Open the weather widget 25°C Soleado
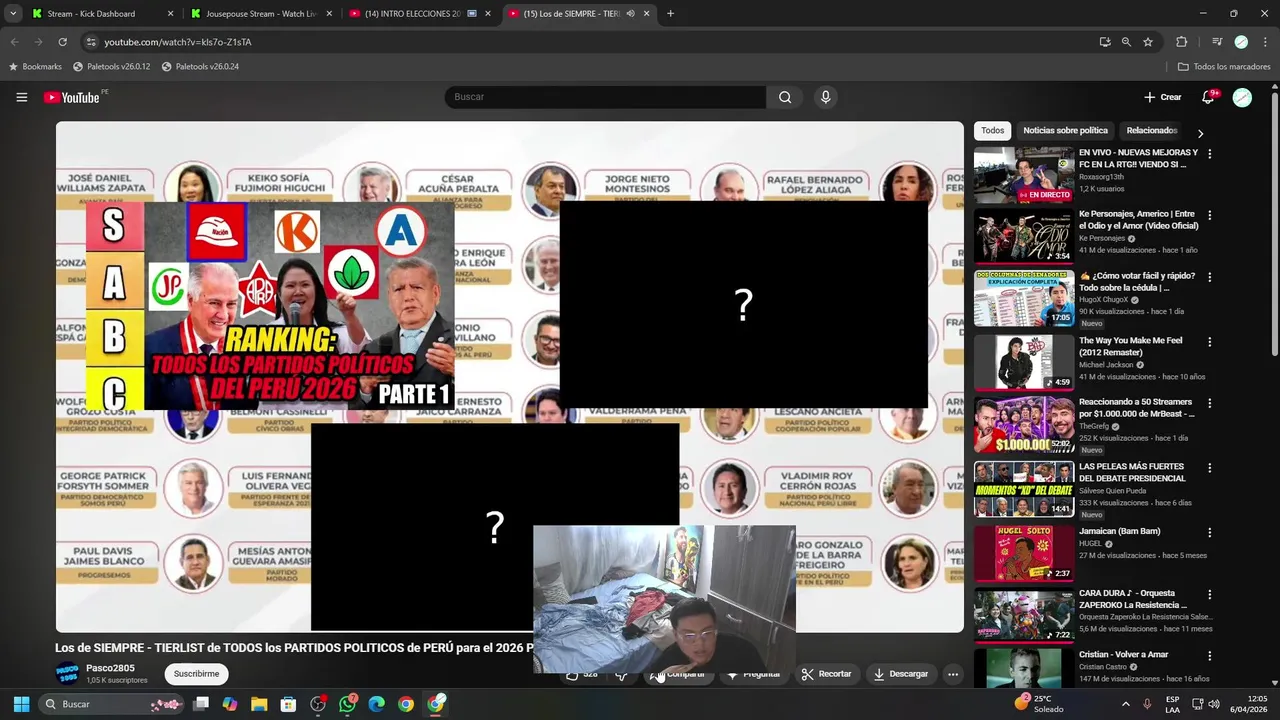This screenshot has height=720, width=1280. point(1040,704)
